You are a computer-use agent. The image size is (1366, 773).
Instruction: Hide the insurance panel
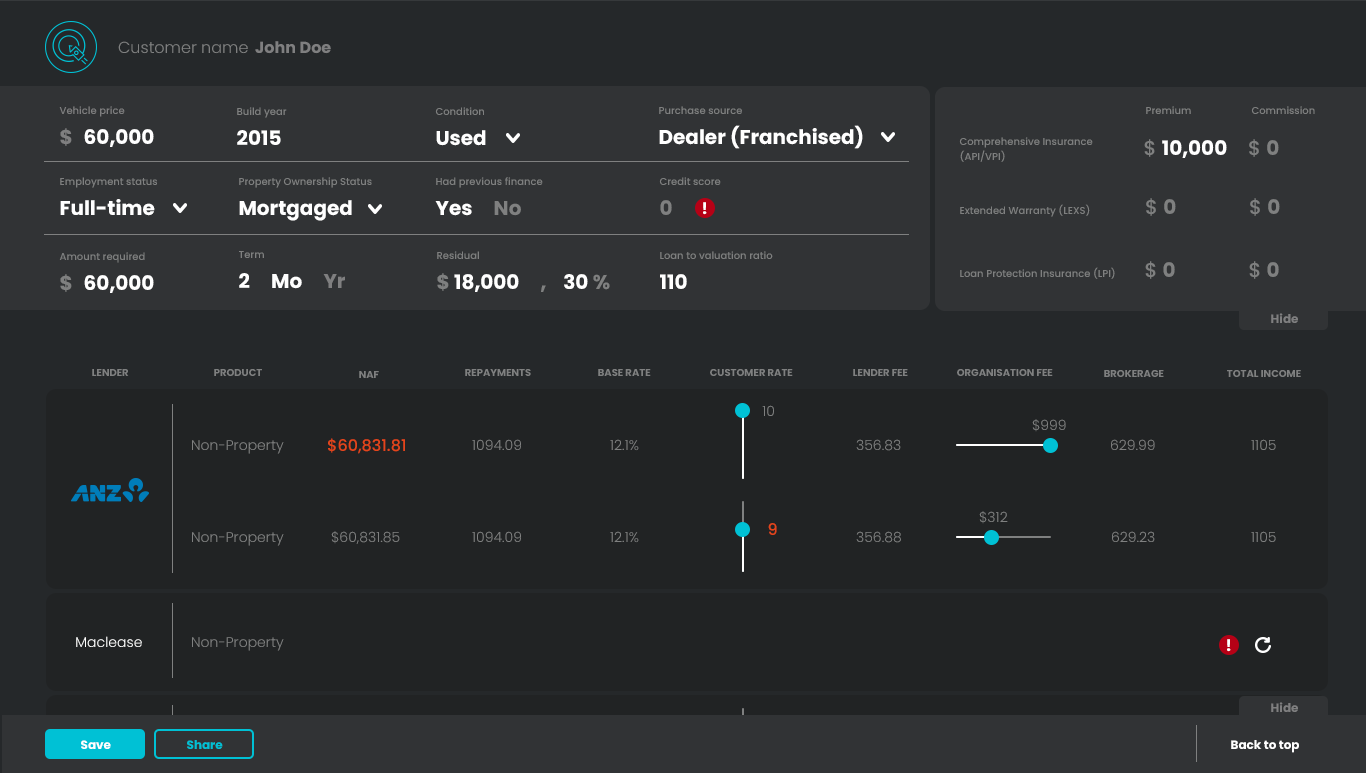click(1284, 319)
